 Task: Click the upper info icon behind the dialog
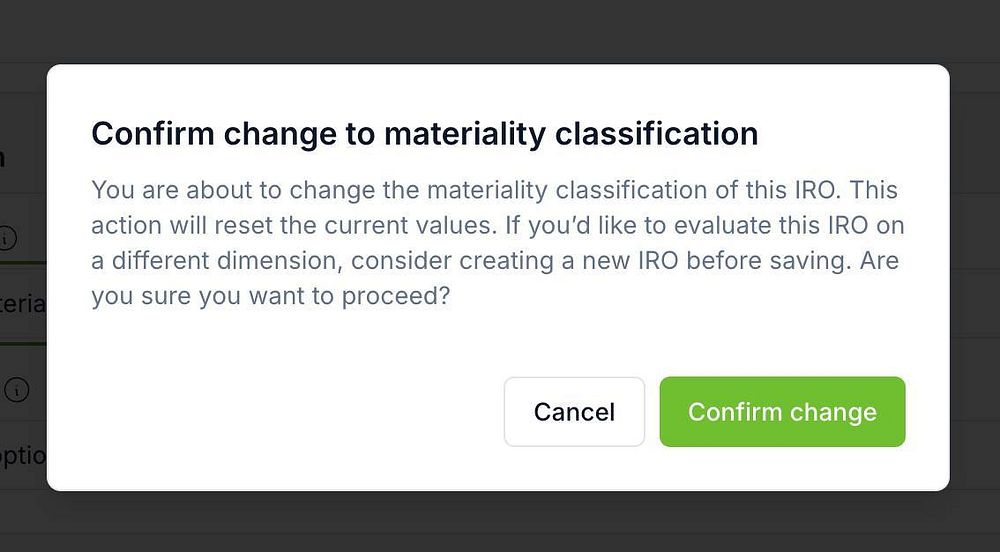9,238
